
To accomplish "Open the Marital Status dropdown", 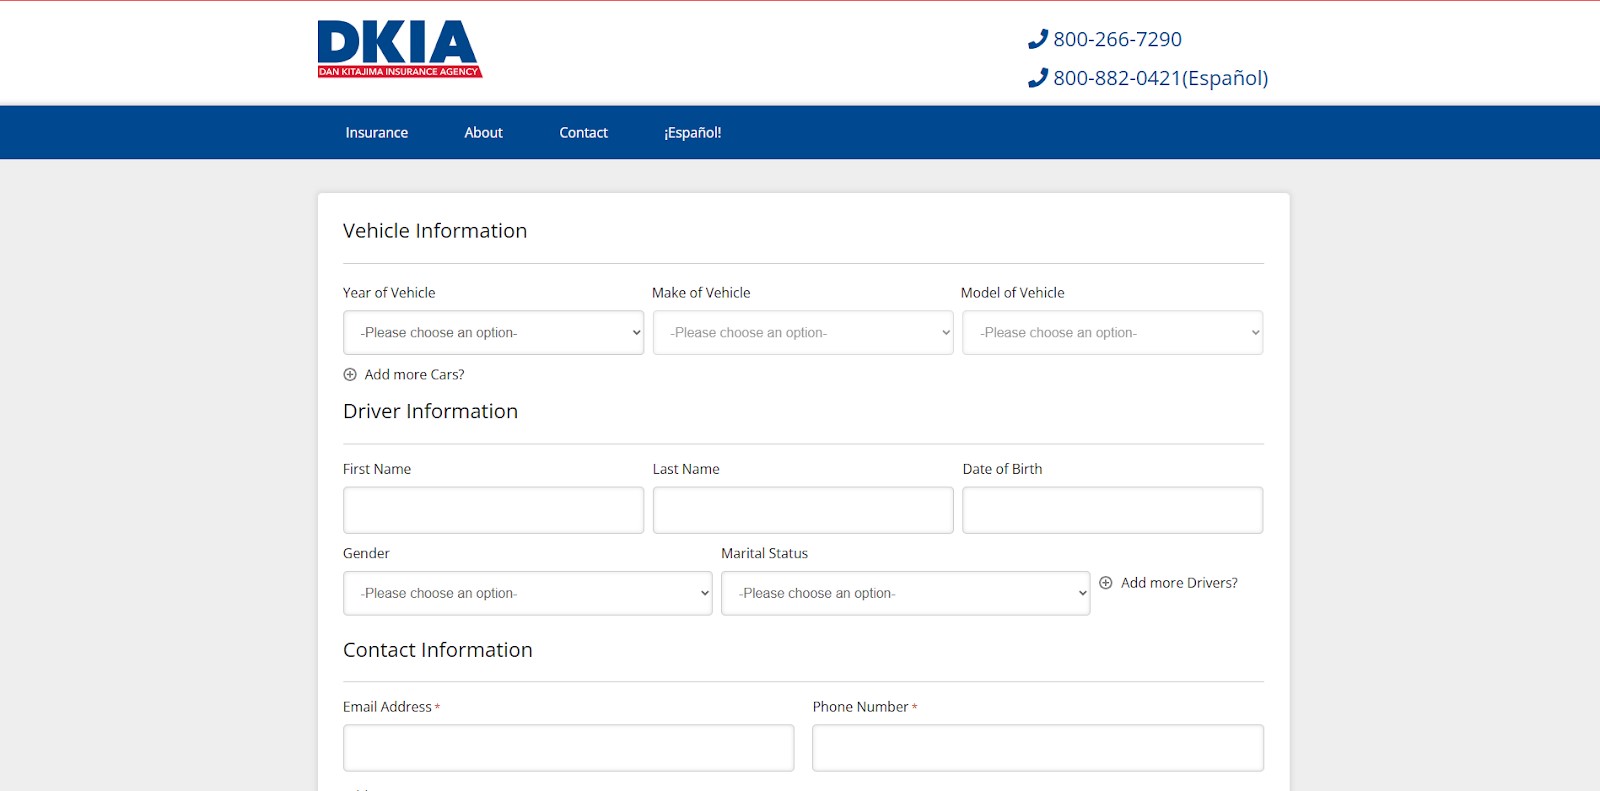I will [x=906, y=593].
